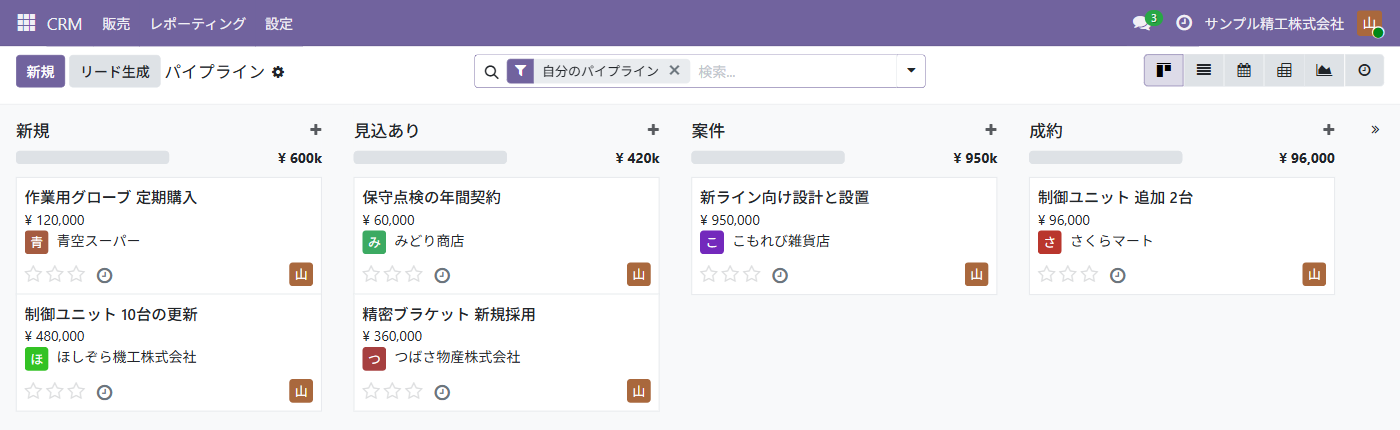The width and height of the screenshot is (1400, 430).
Task: Click the 新規 column progress bar
Action: [x=93, y=157]
